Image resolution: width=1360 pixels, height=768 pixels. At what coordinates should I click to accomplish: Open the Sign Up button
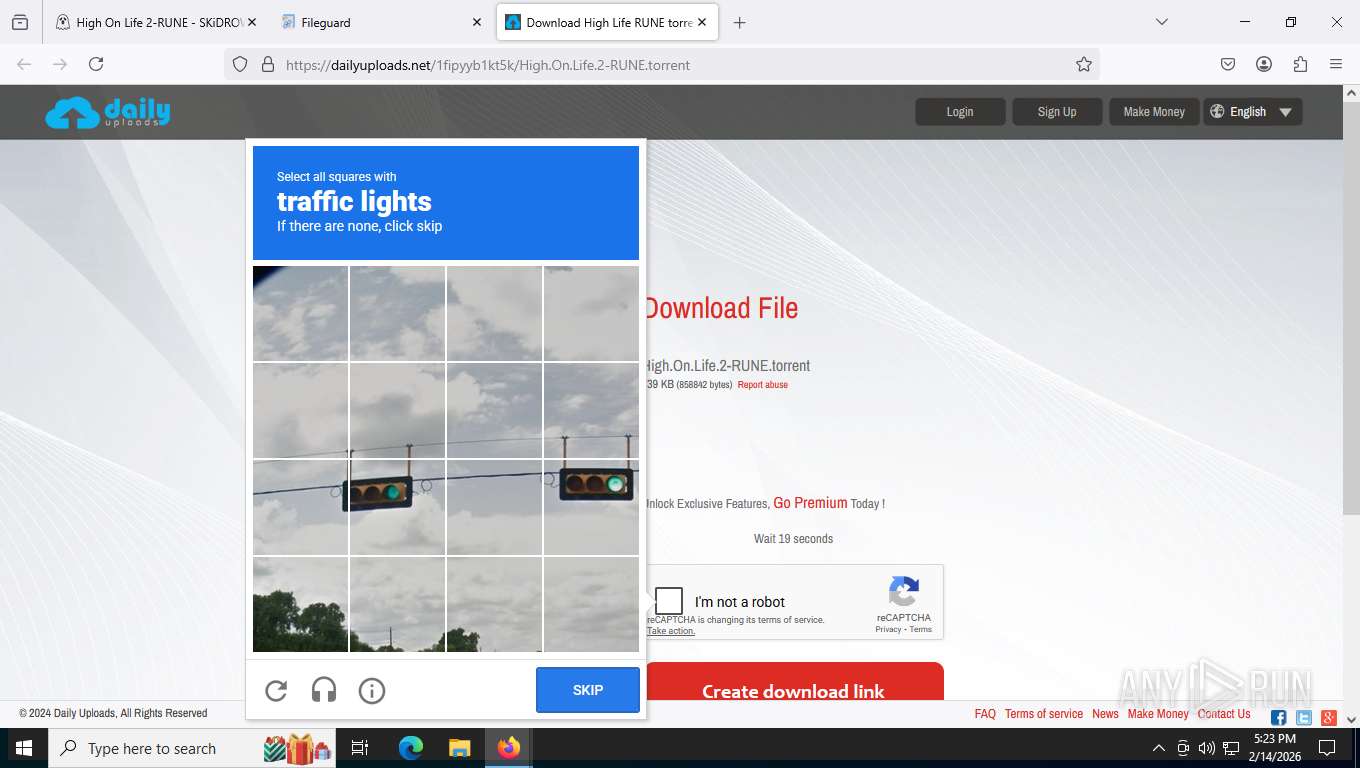click(x=1057, y=112)
